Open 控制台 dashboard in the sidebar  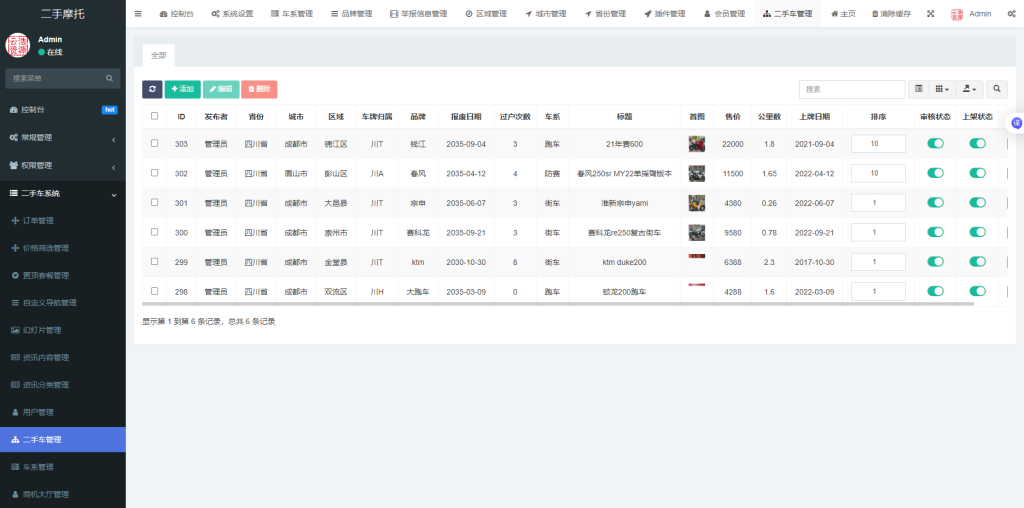(x=63, y=110)
